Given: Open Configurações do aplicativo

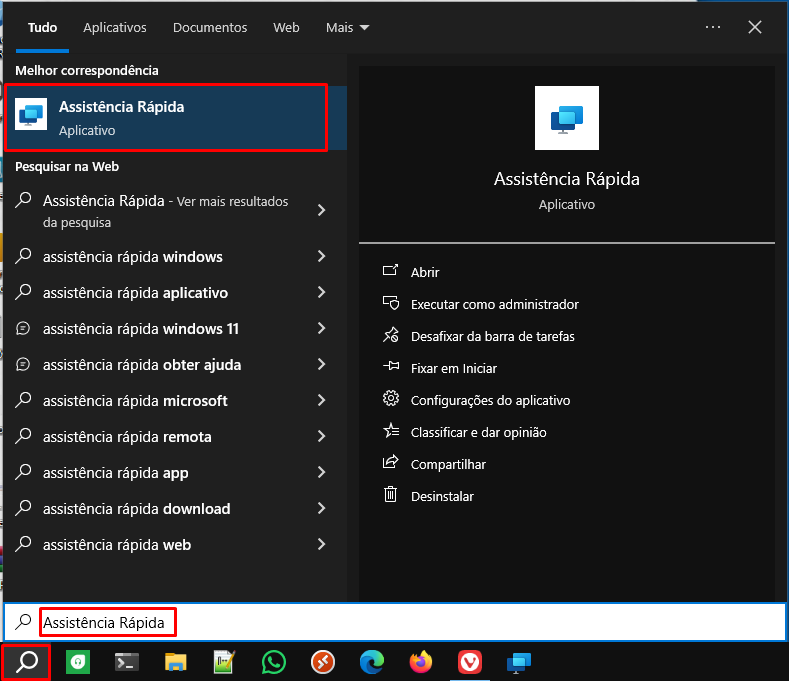Looking at the screenshot, I should 491,400.
